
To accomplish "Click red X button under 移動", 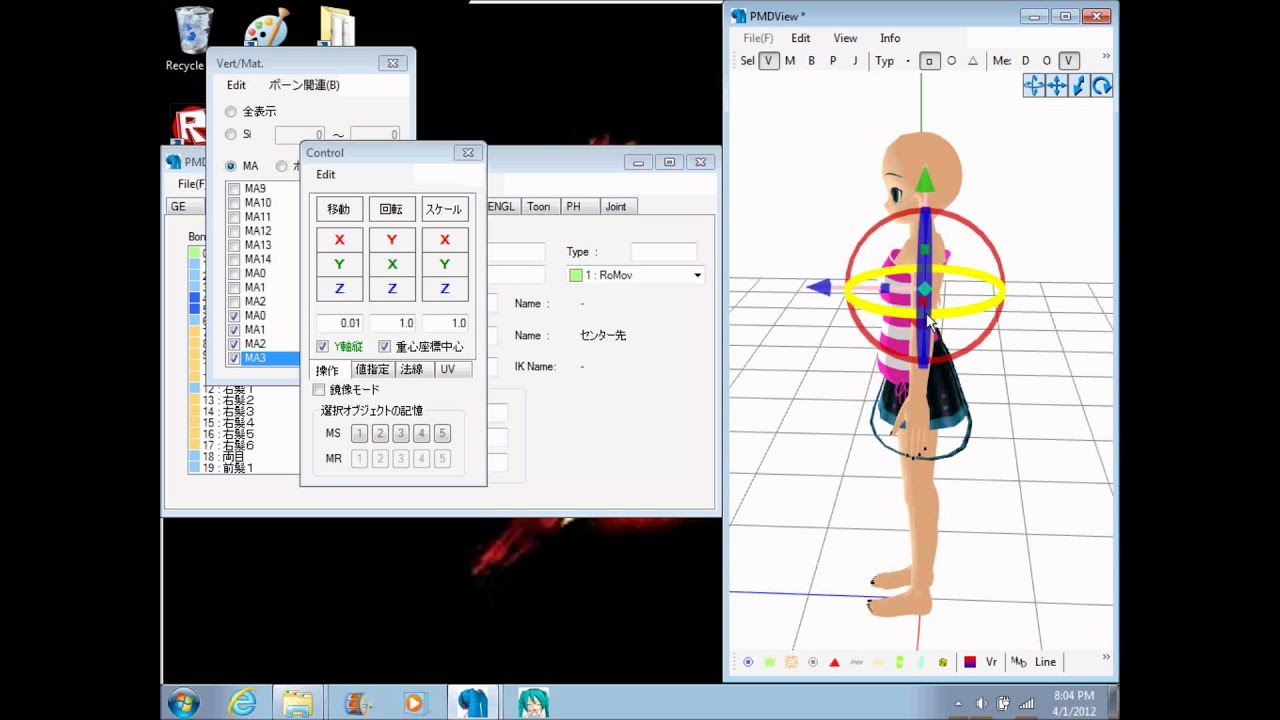I will [x=340, y=240].
